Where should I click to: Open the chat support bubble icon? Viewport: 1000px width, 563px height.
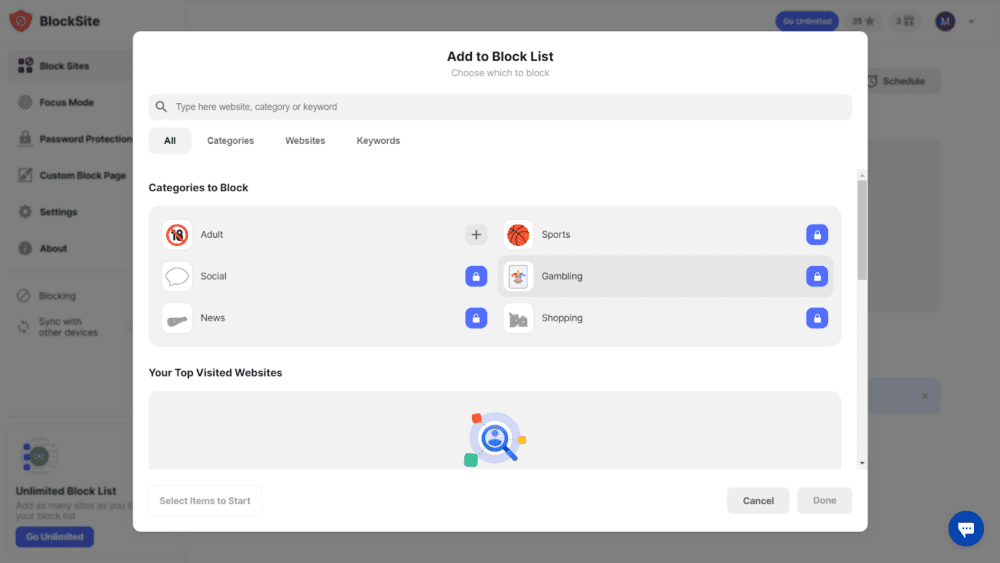tap(965, 529)
